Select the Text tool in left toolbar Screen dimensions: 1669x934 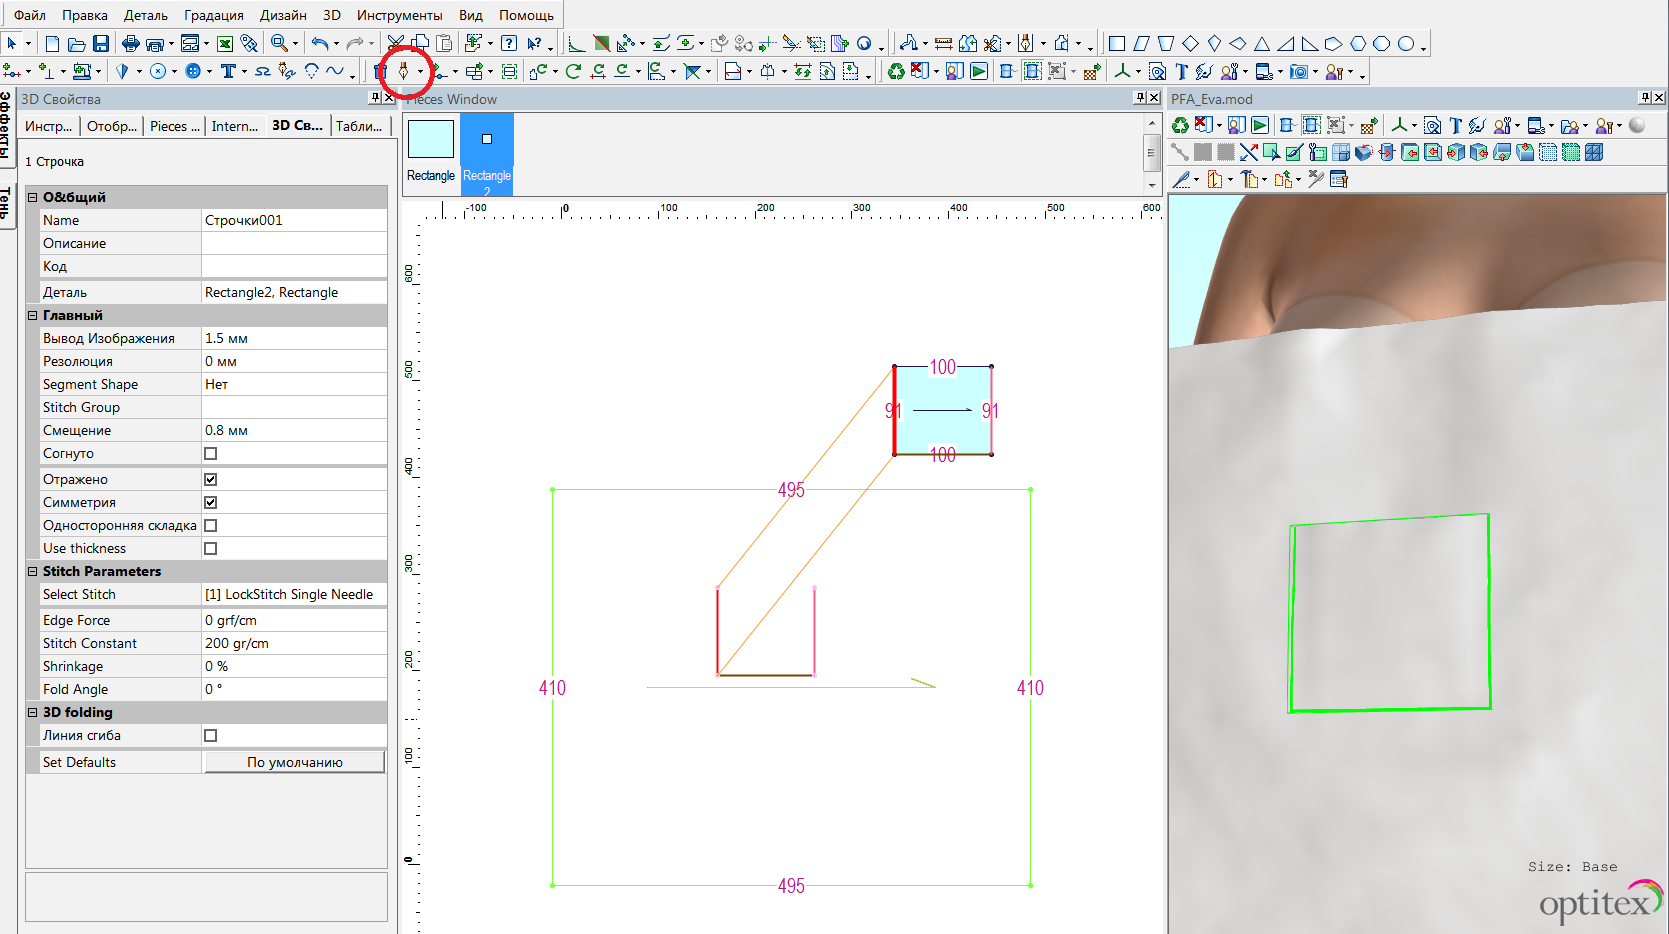coord(228,71)
